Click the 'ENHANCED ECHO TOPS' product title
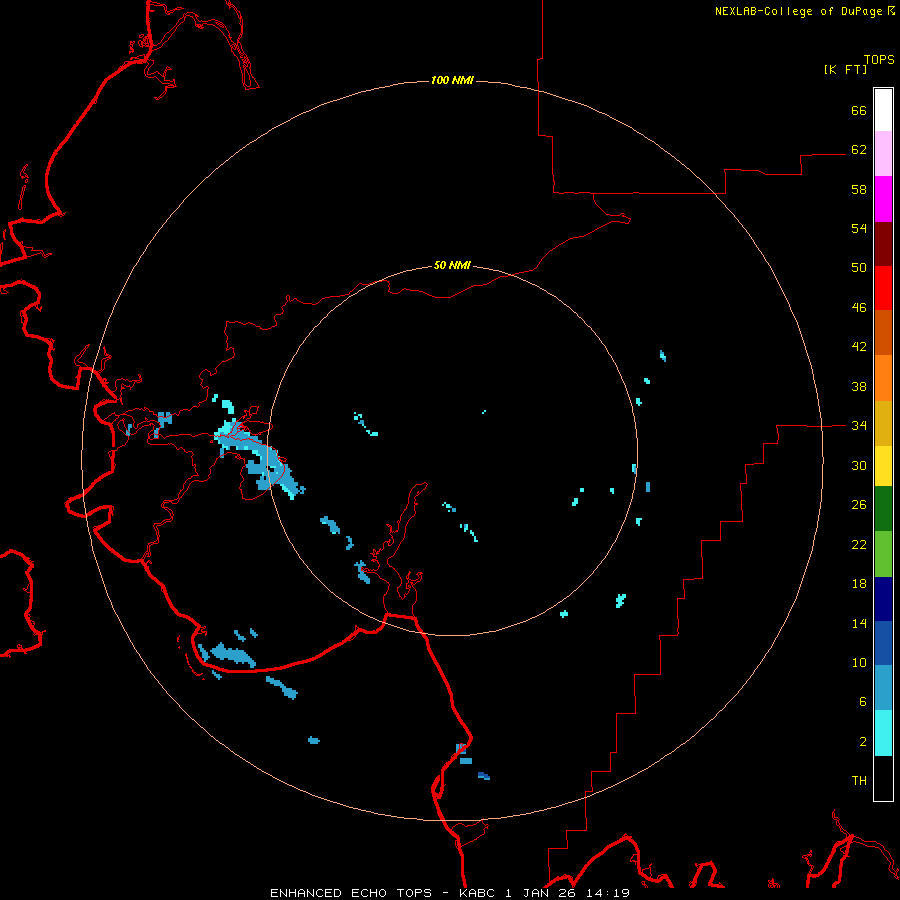The height and width of the screenshot is (900, 900). coord(351,893)
